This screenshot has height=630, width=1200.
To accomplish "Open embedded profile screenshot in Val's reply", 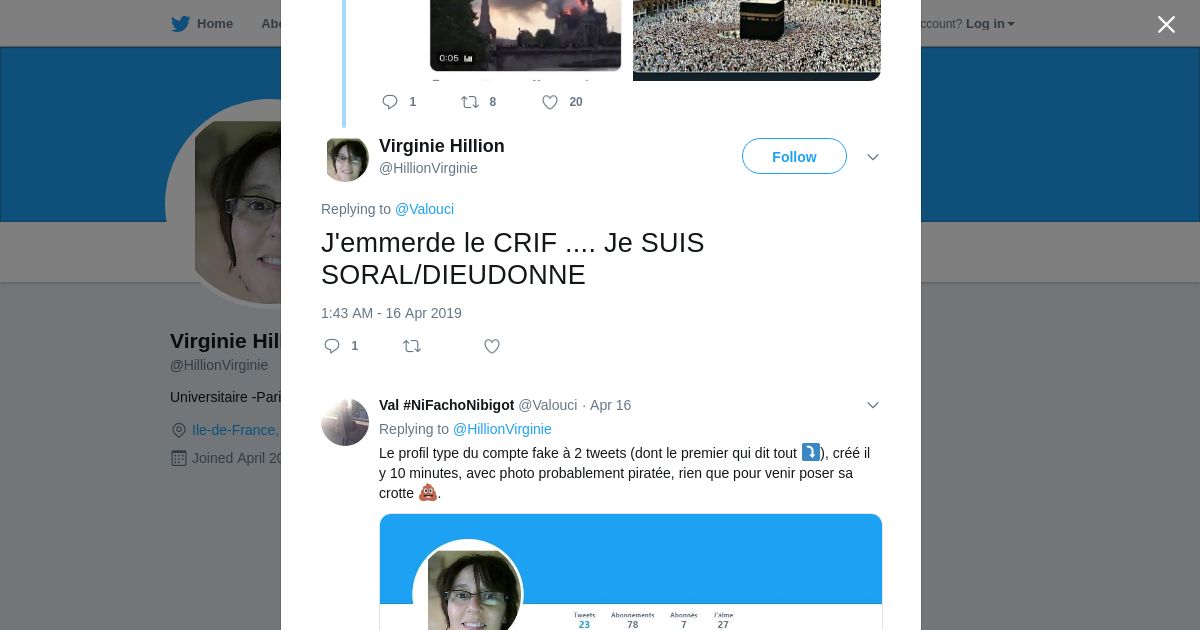I will coord(631,572).
